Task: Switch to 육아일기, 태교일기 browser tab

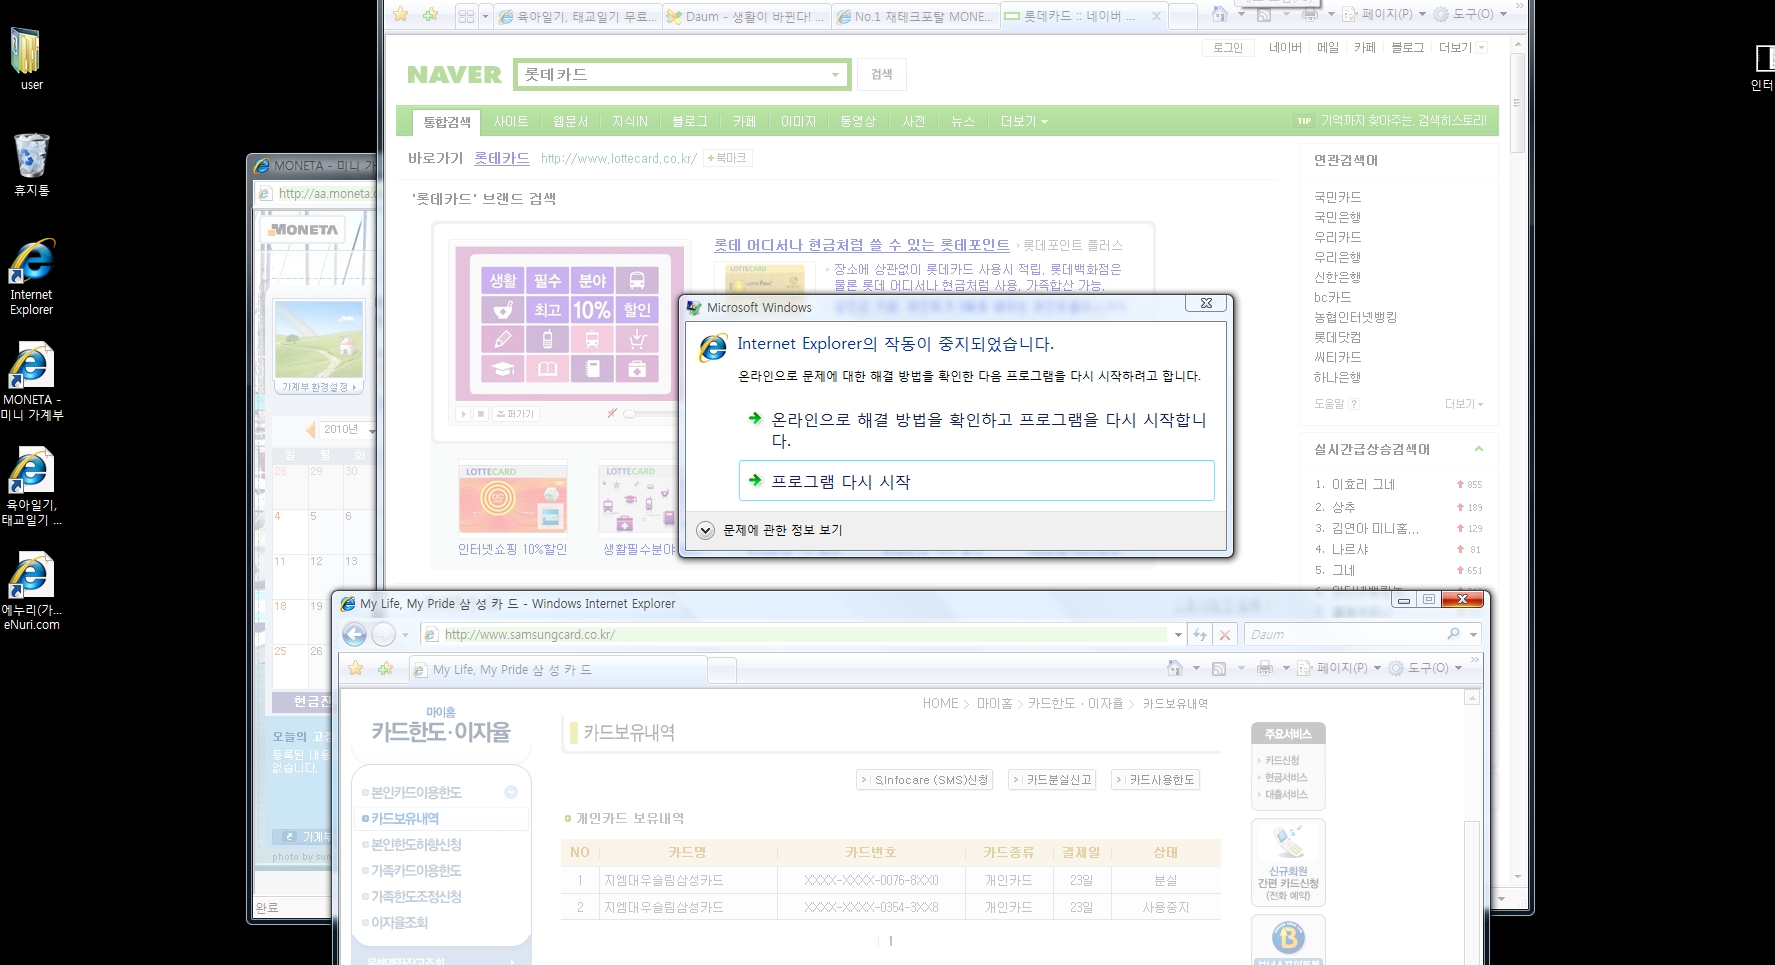Action: coord(578,16)
